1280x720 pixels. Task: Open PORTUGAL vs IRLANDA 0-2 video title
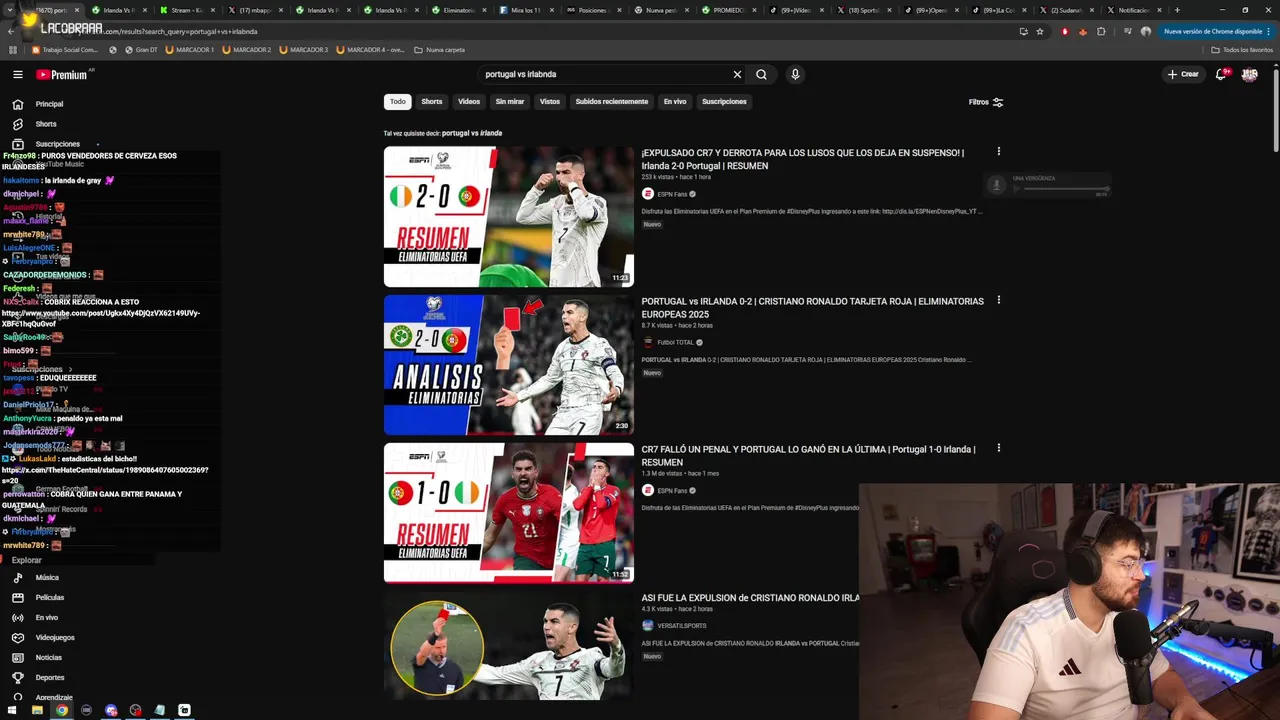coord(813,307)
